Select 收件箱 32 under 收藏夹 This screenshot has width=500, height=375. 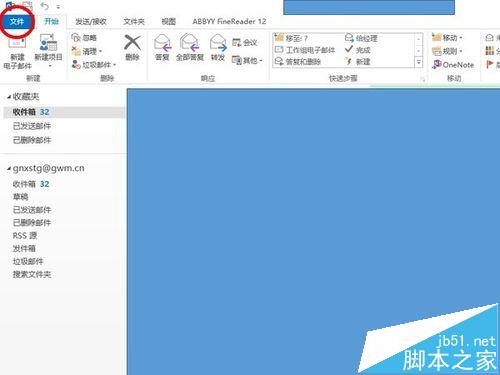(x=64, y=112)
